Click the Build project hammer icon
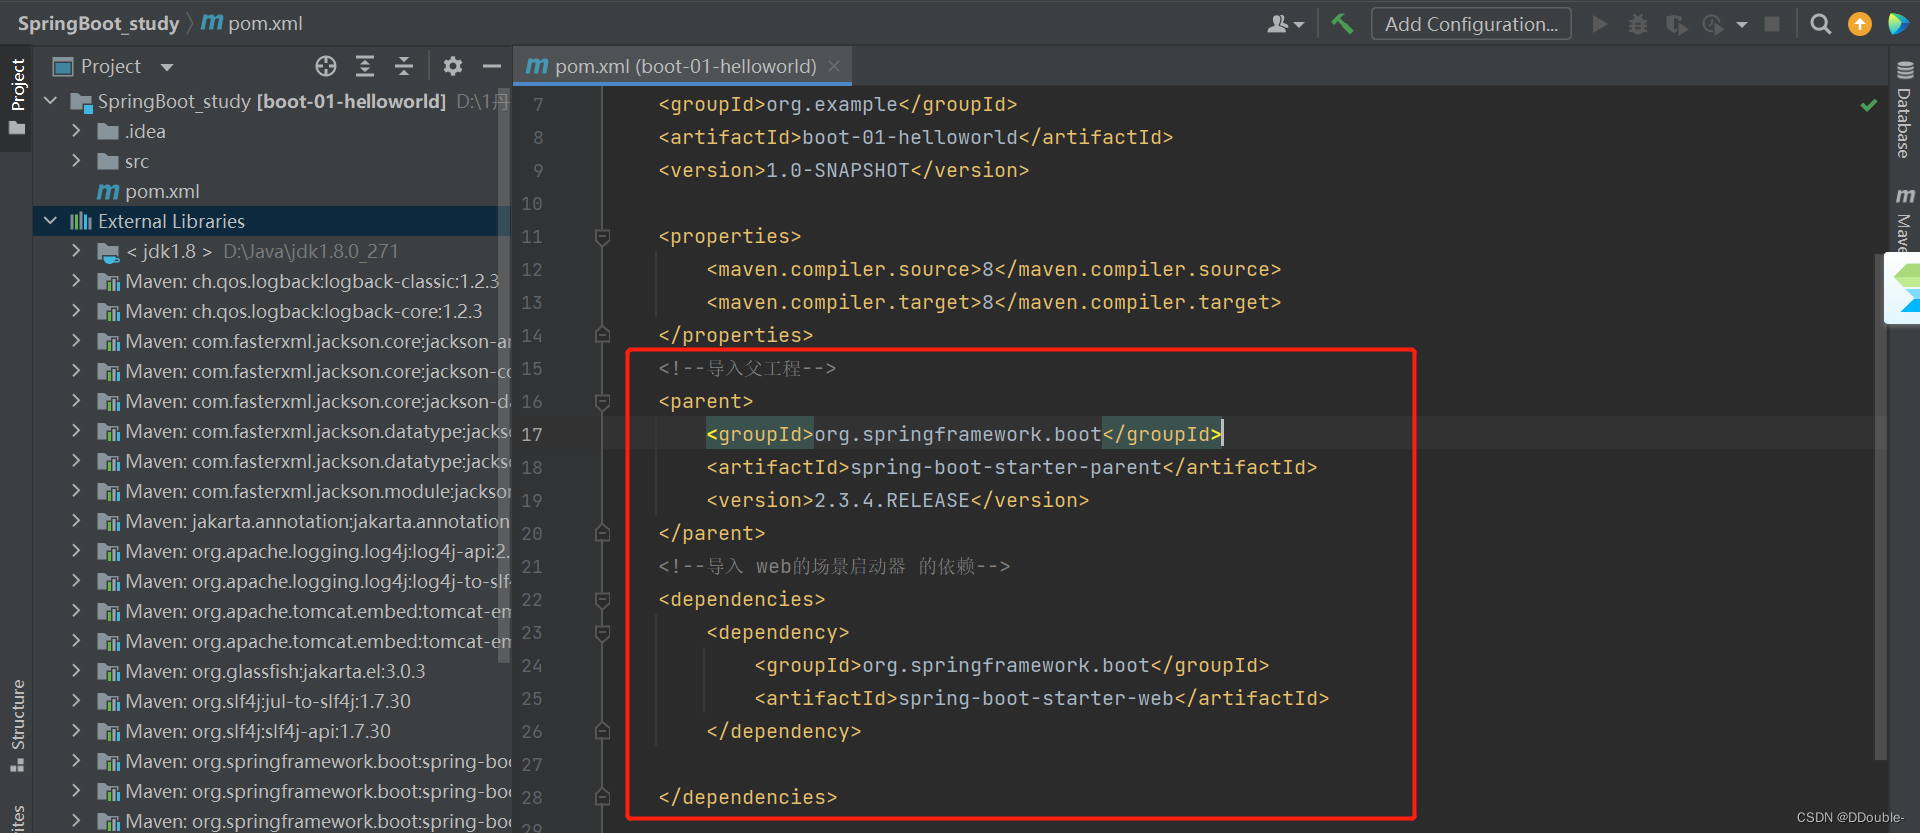1920x833 pixels. click(x=1342, y=24)
